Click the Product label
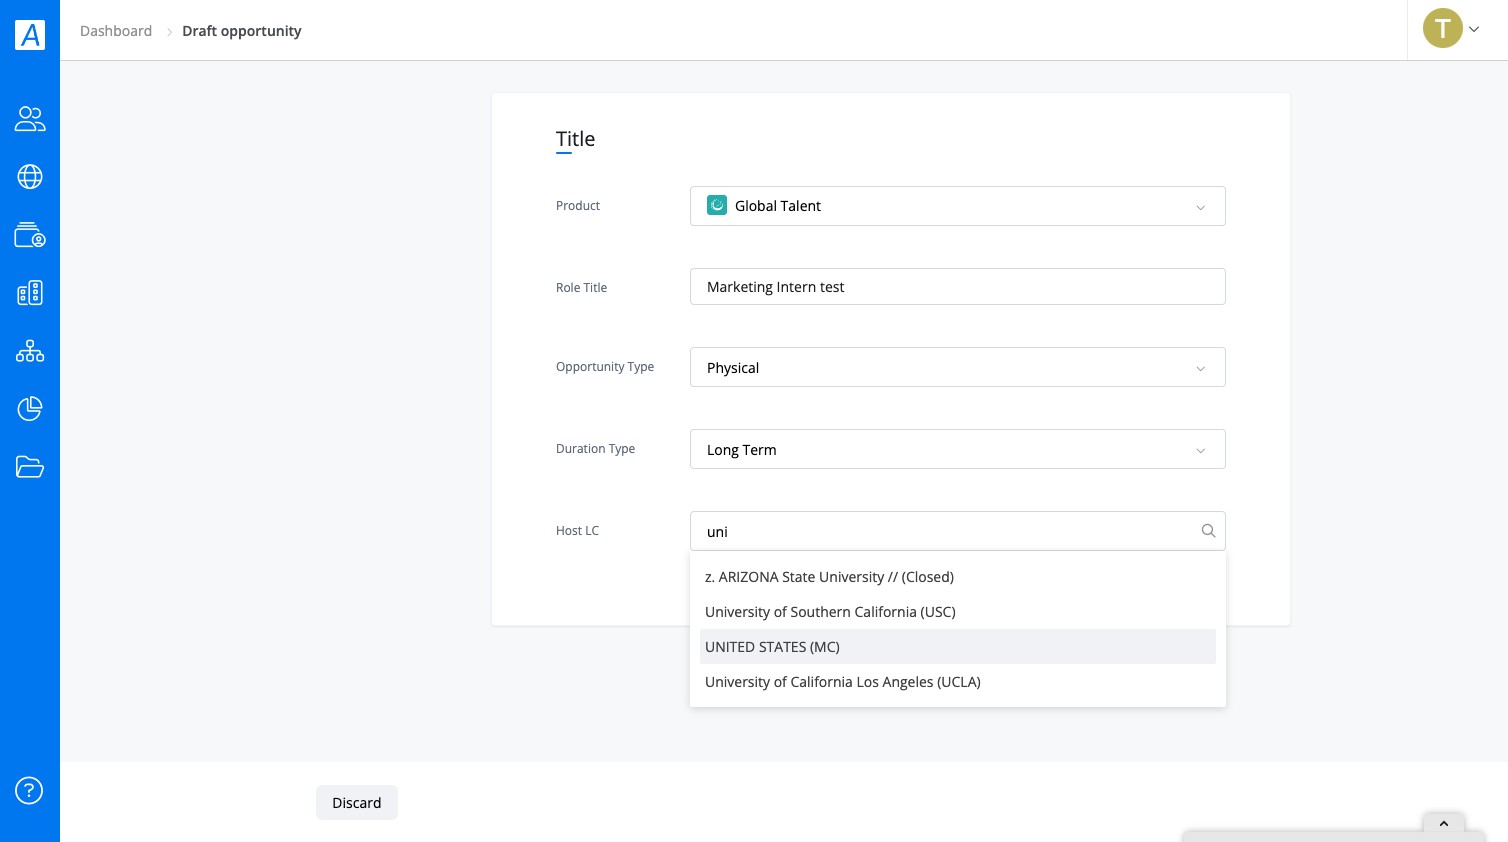Viewport: 1508px width, 842px height. pos(578,206)
